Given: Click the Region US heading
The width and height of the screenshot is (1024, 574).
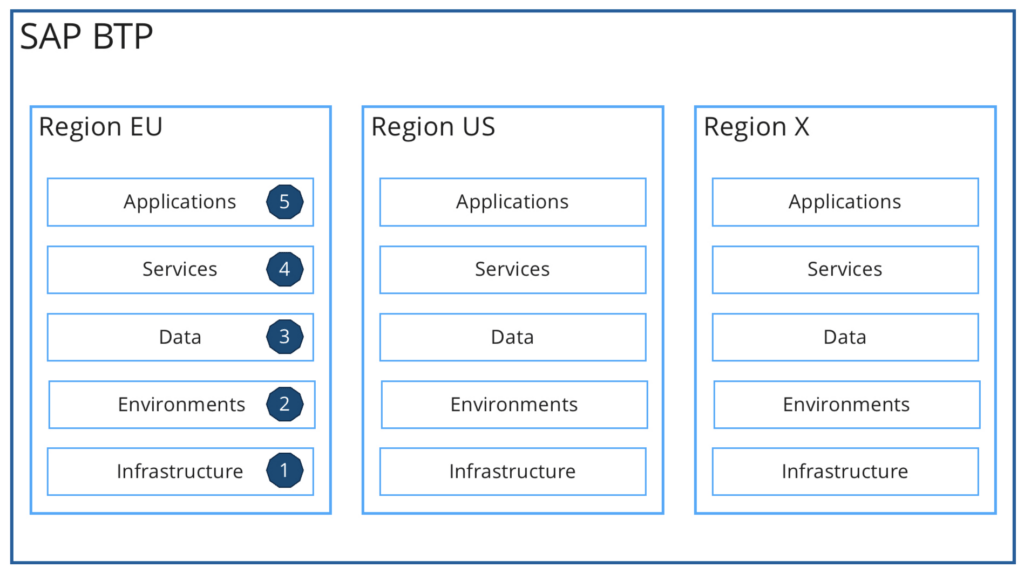Looking at the screenshot, I should click(433, 127).
